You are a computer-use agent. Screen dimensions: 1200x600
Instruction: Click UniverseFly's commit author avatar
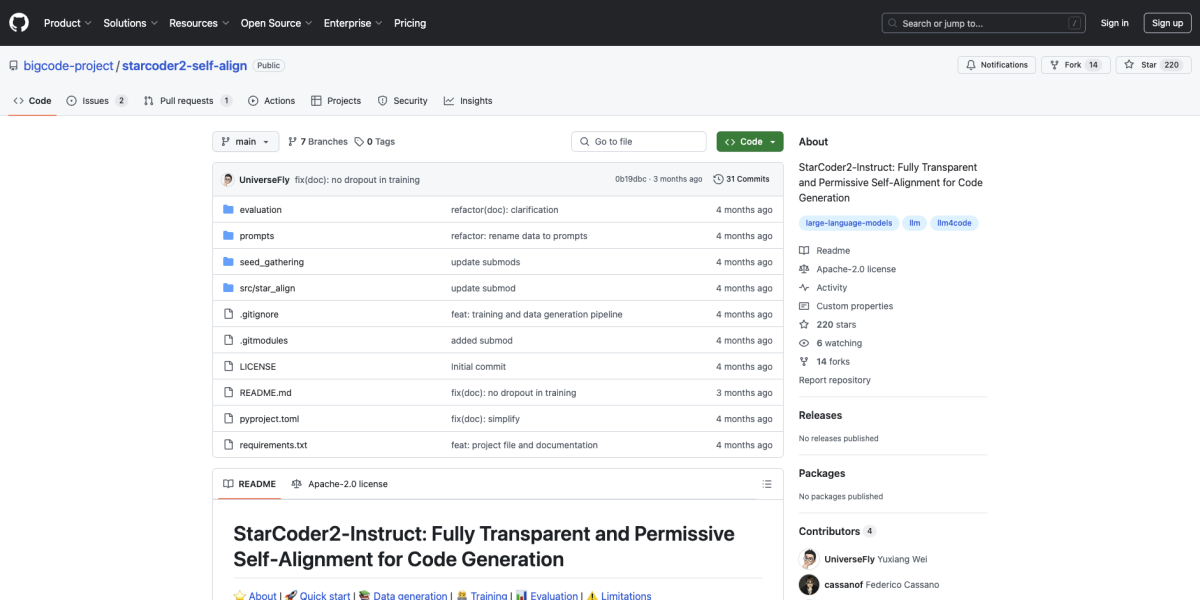pos(228,180)
